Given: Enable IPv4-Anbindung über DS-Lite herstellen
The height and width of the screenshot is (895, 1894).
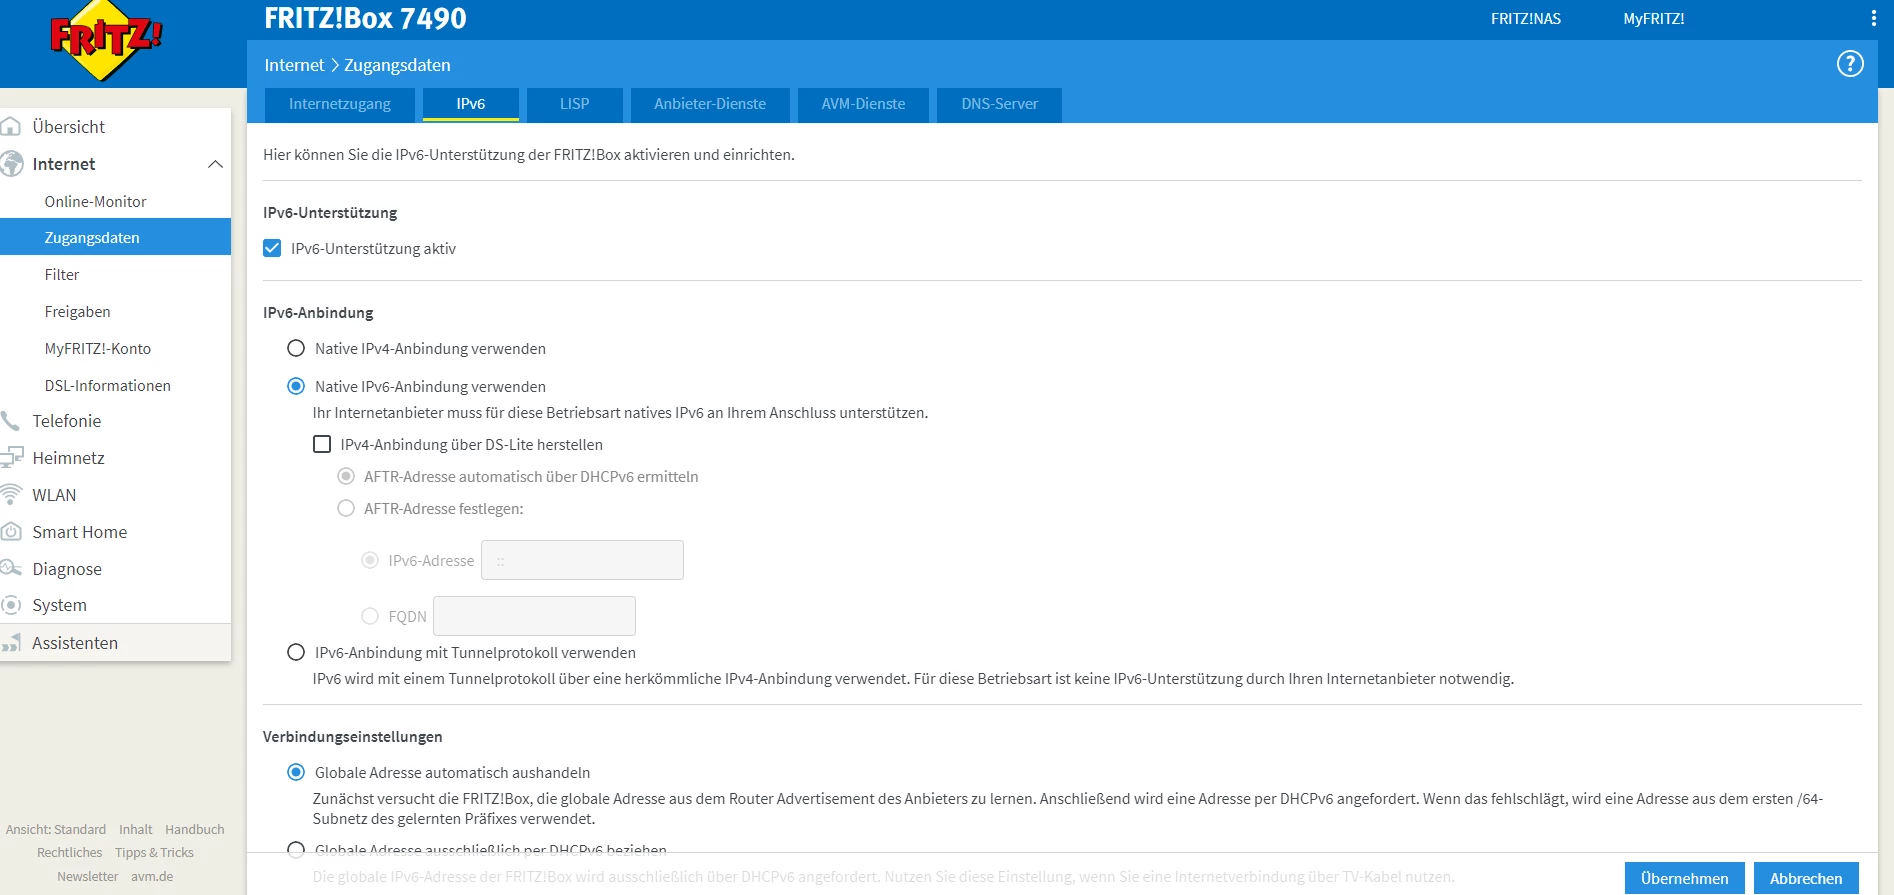Looking at the screenshot, I should 322,444.
